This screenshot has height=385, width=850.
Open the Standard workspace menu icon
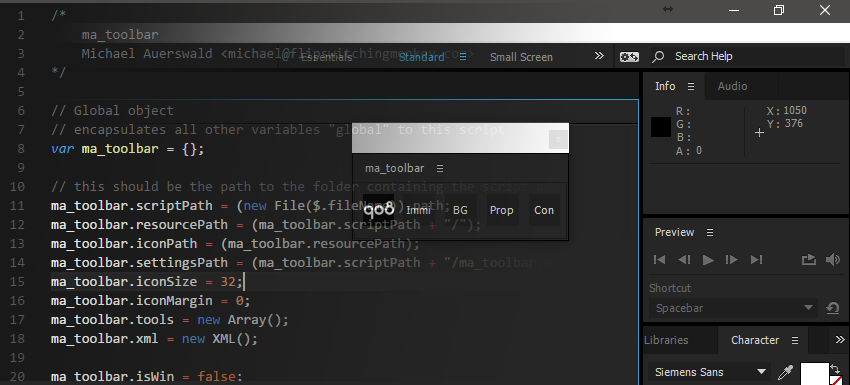click(x=463, y=56)
